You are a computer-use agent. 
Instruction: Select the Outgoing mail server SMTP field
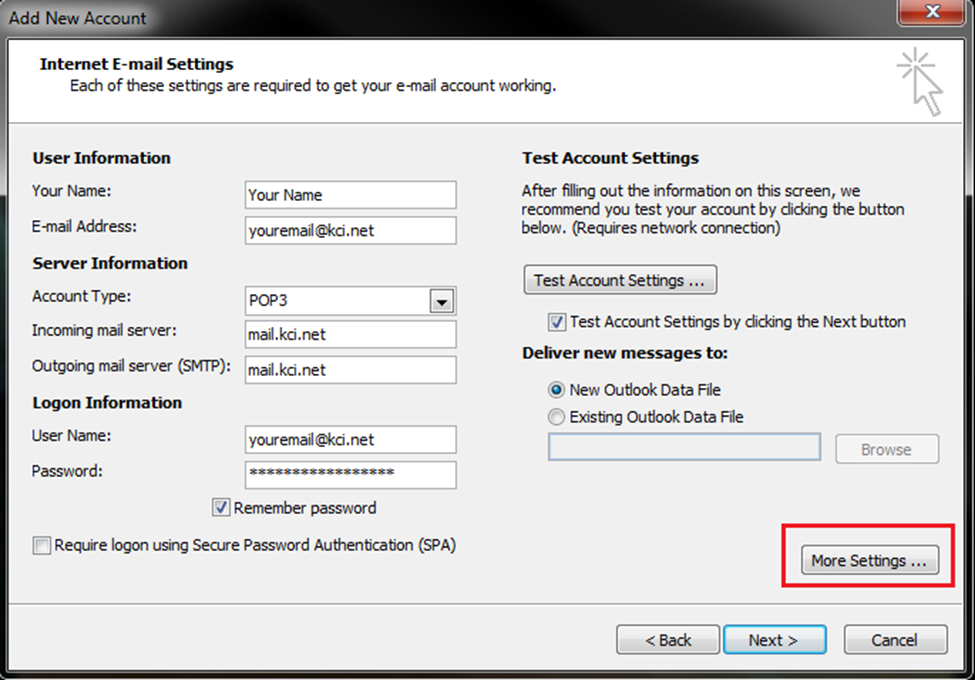[x=350, y=370]
